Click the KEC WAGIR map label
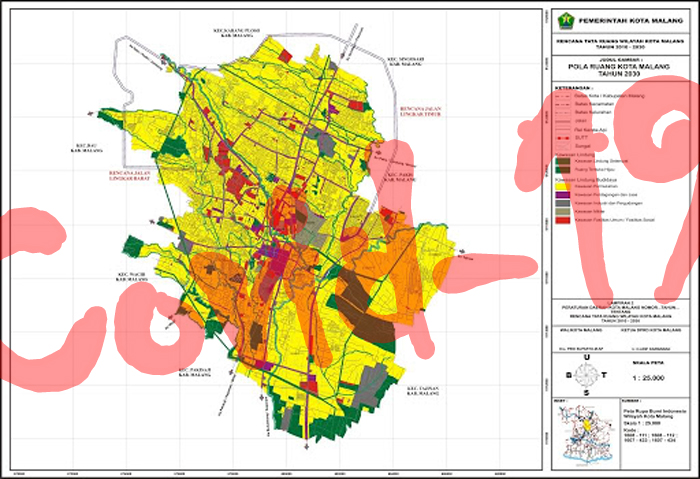The height and width of the screenshot is (479, 700). [x=132, y=277]
